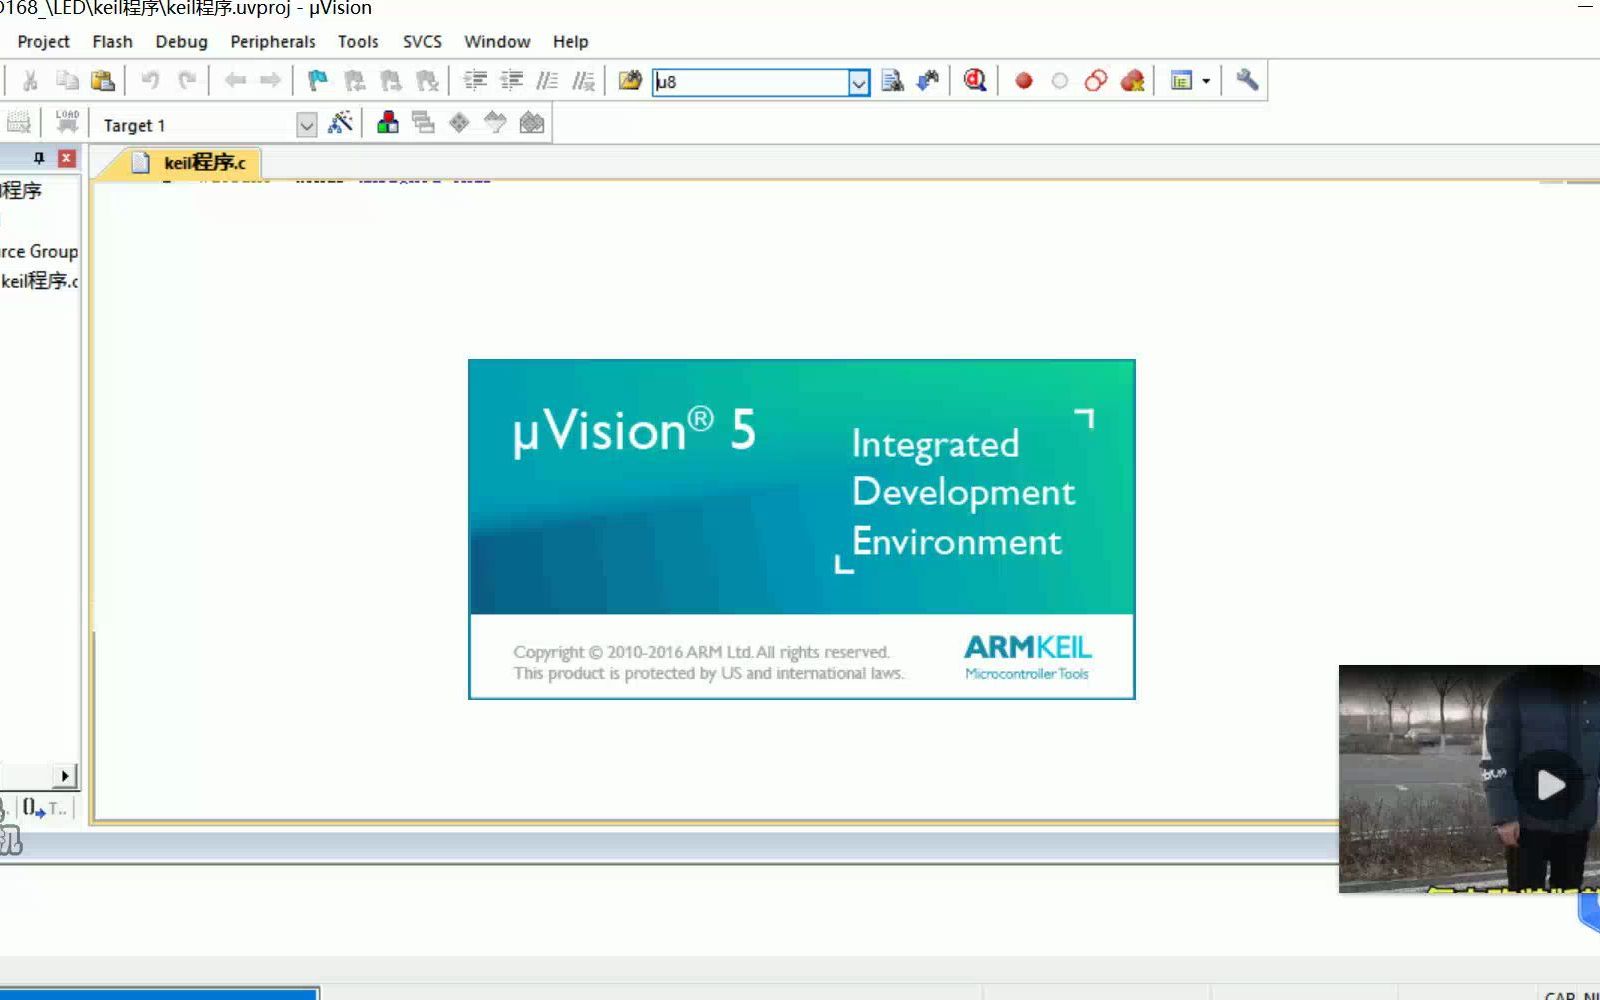The width and height of the screenshot is (1600, 1000).
Task: Close the Project panel with the red X
Action: [x=67, y=158]
